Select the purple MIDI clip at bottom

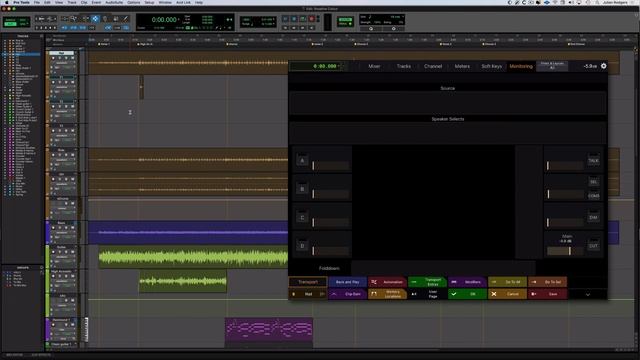[269, 329]
